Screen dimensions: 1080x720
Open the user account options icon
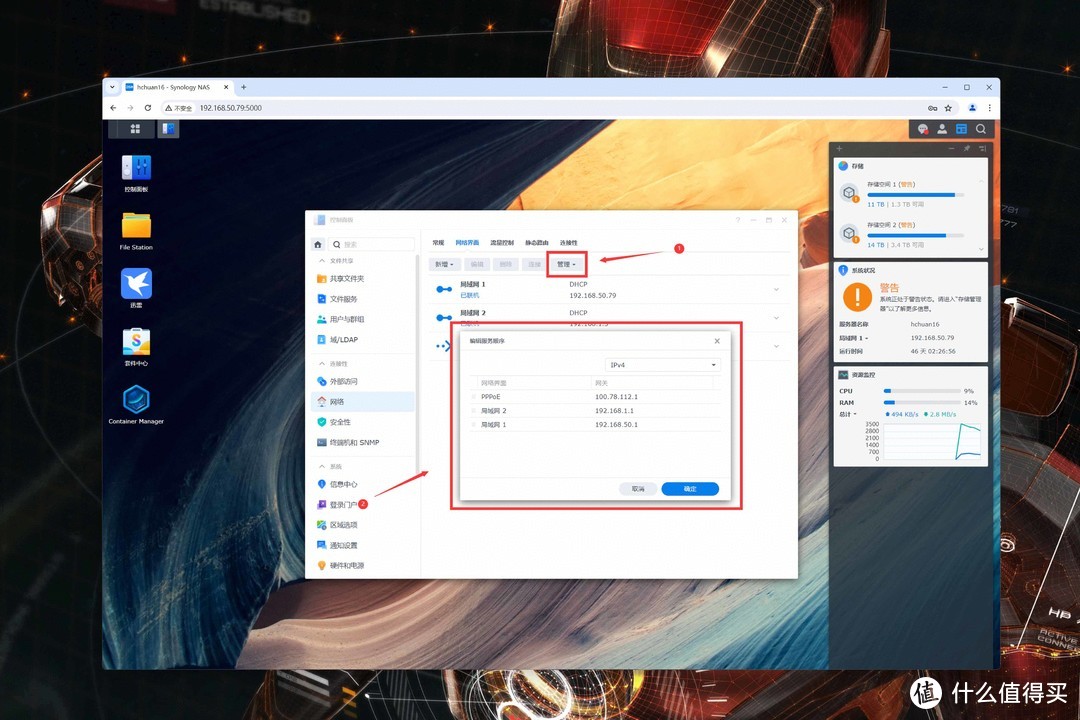pos(942,129)
